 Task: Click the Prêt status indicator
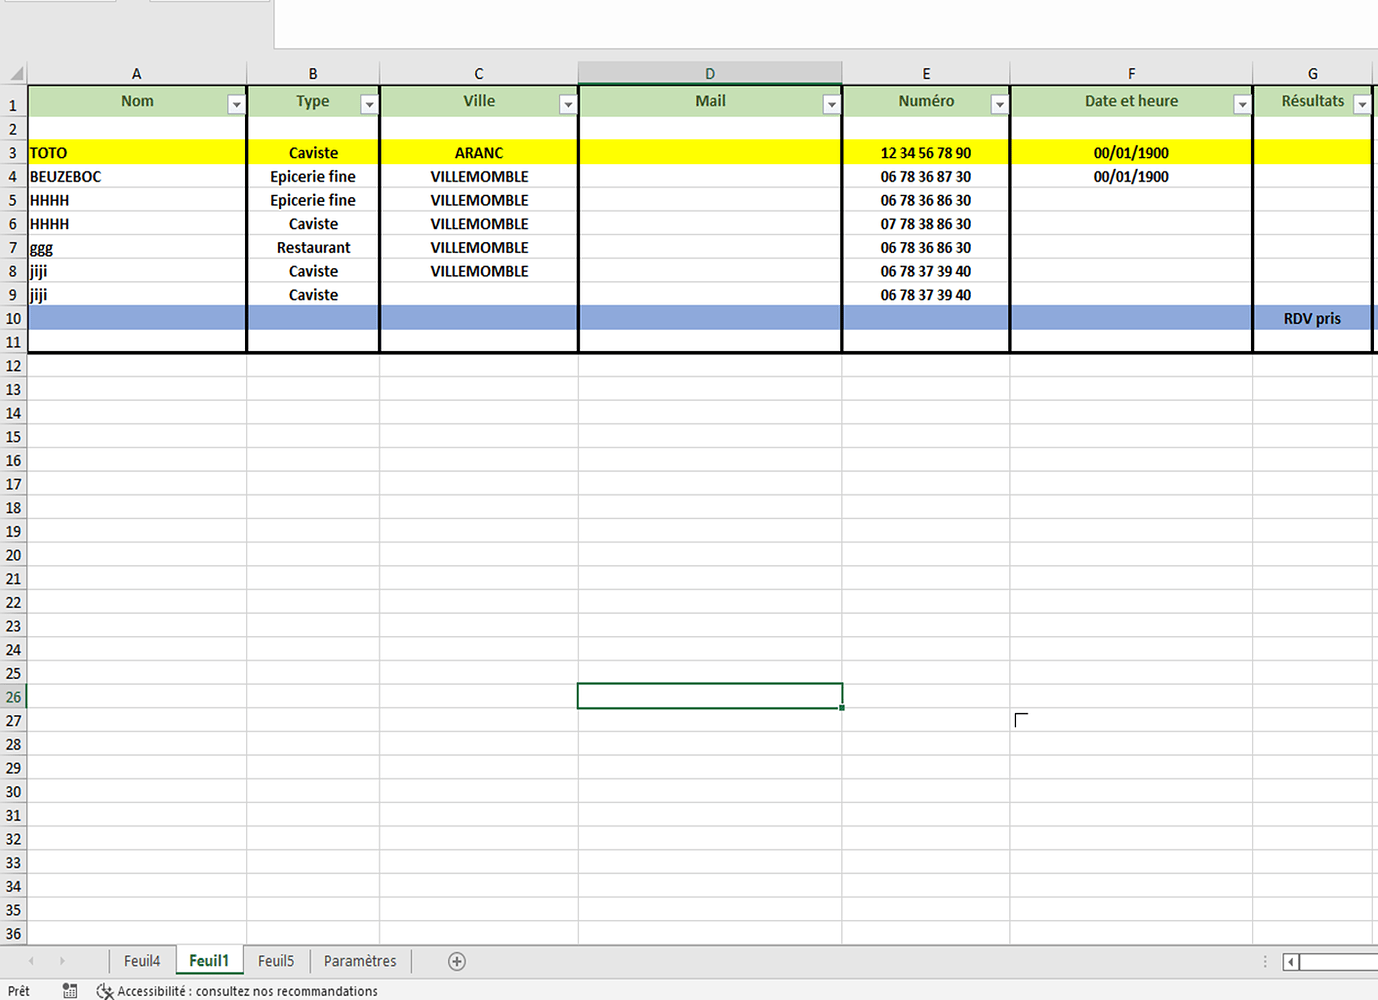click(x=19, y=991)
